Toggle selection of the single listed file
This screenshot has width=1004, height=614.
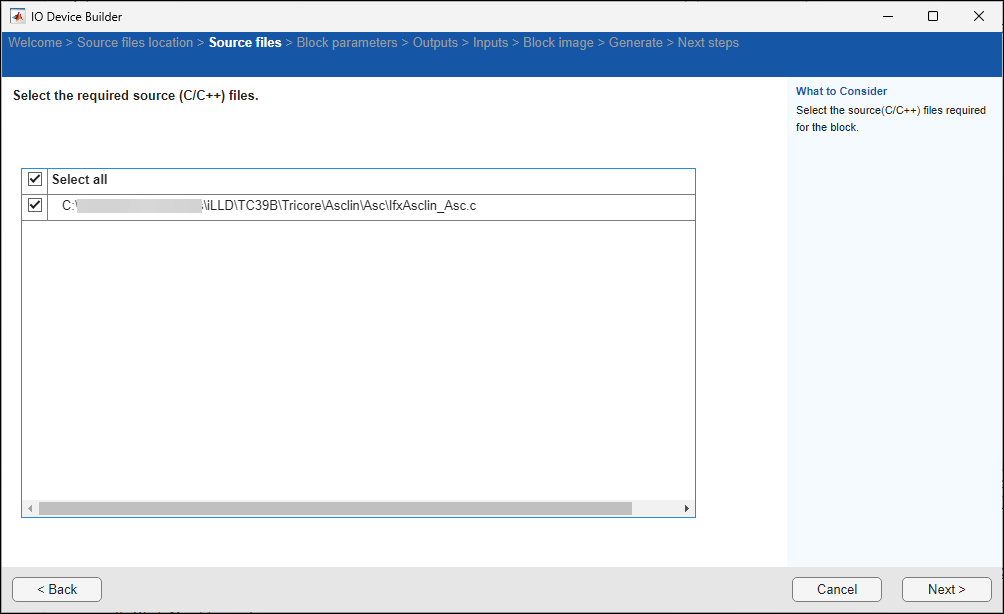34,204
